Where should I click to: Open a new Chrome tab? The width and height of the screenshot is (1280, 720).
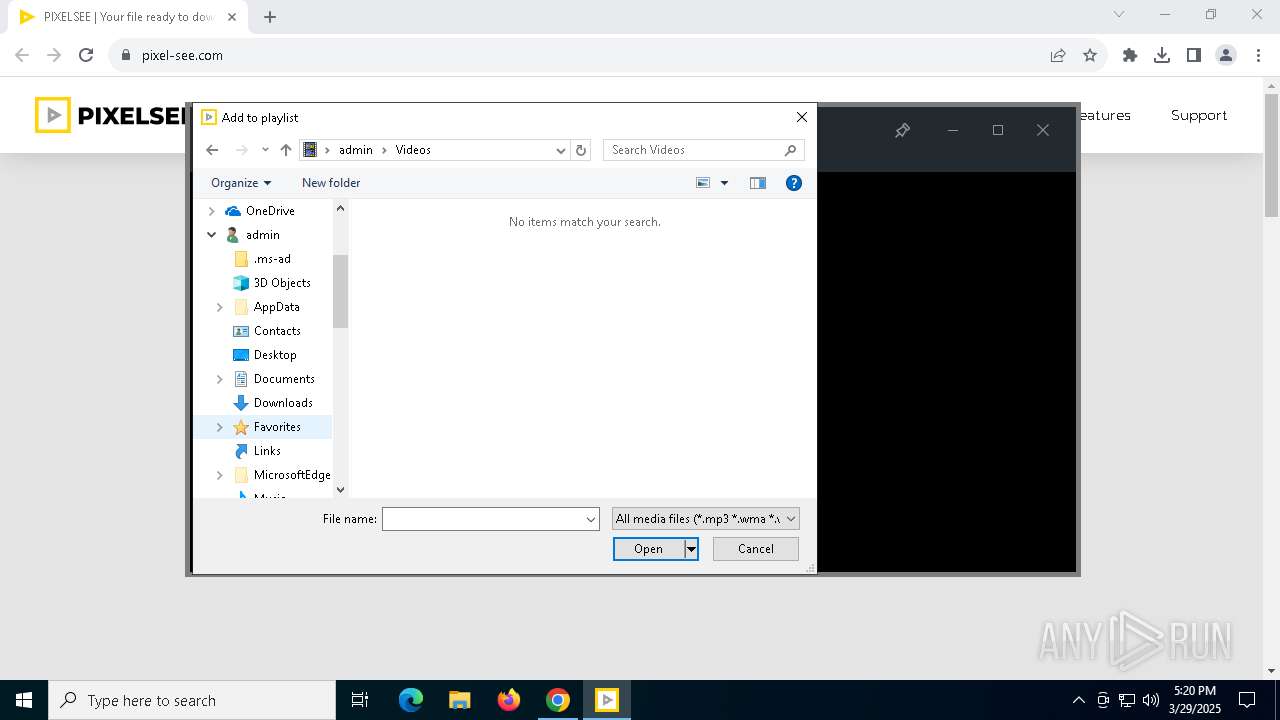270,17
